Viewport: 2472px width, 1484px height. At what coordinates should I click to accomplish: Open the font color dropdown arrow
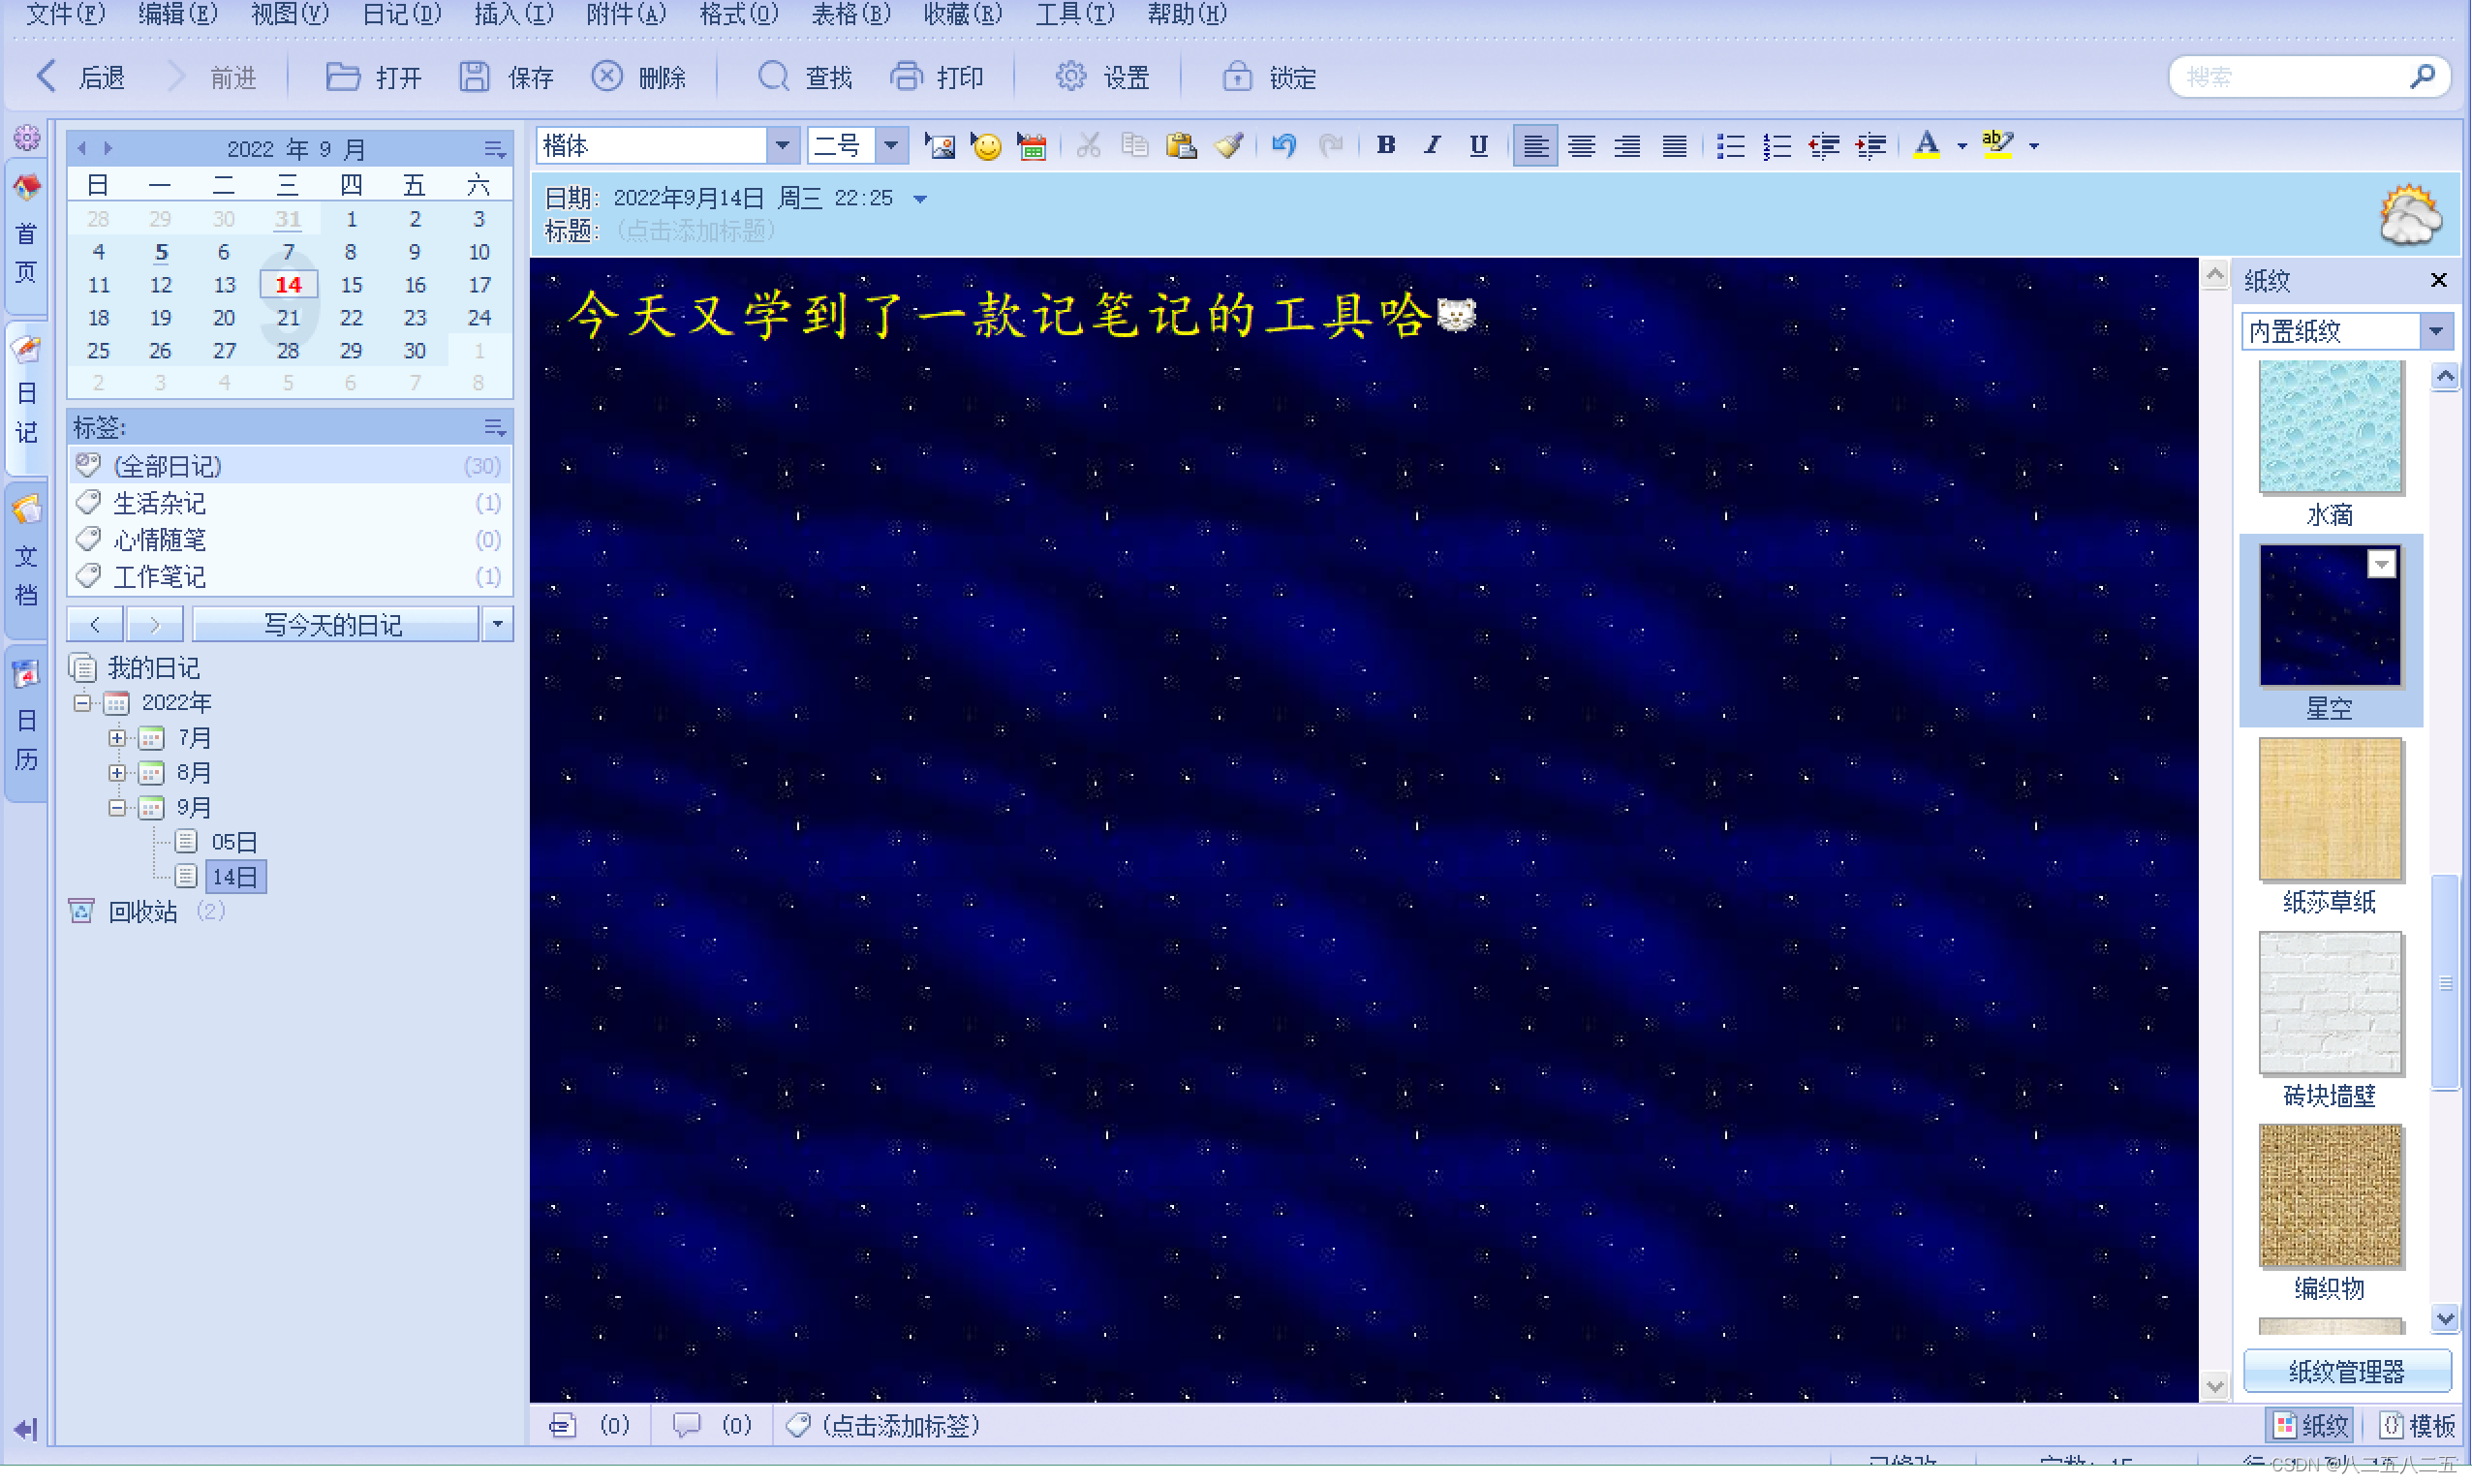click(1962, 146)
